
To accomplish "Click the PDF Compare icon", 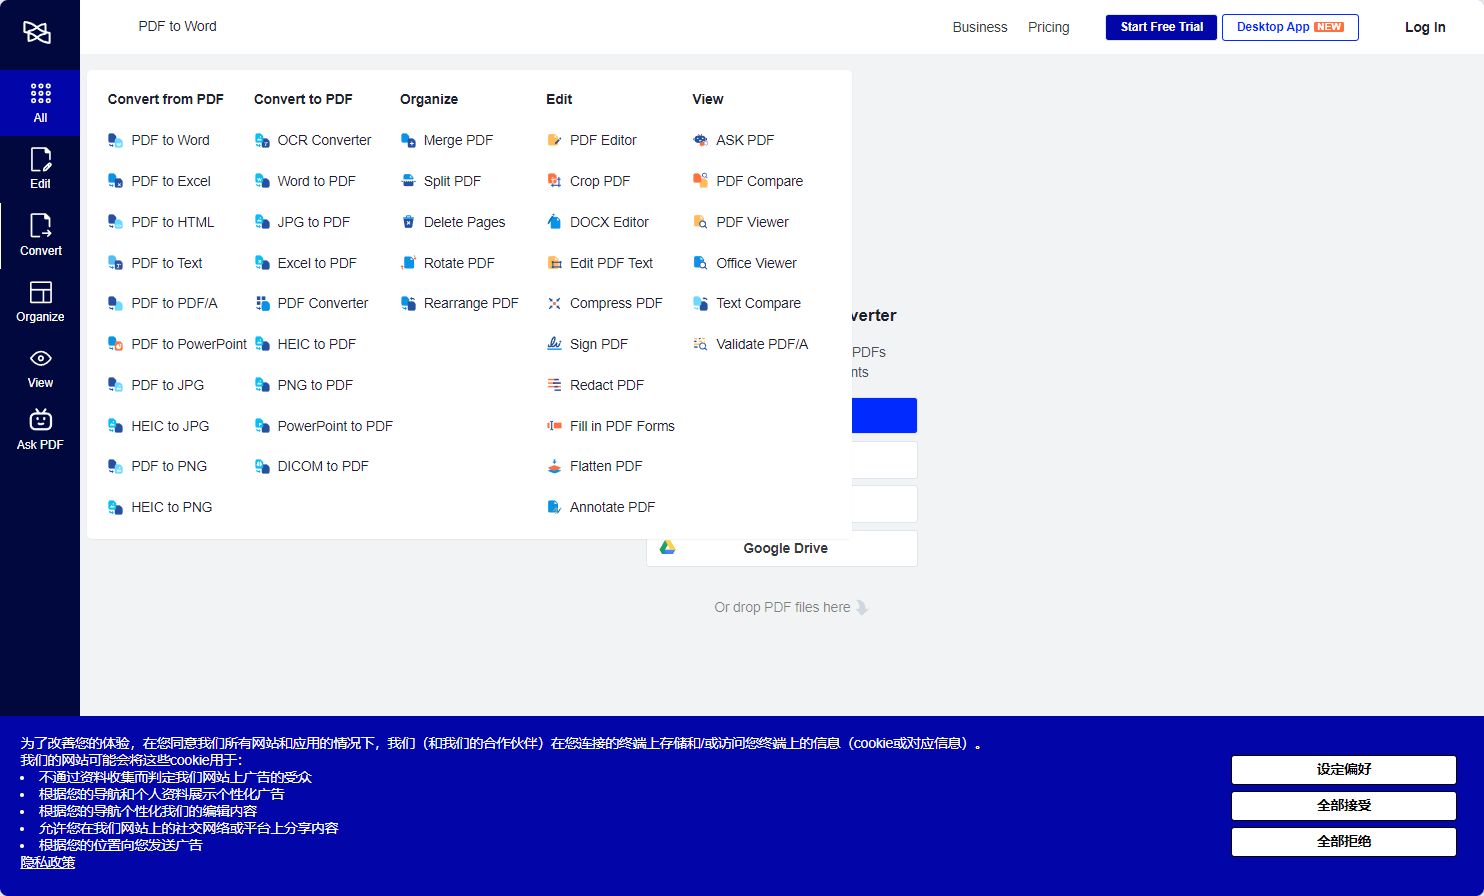I will click(700, 181).
